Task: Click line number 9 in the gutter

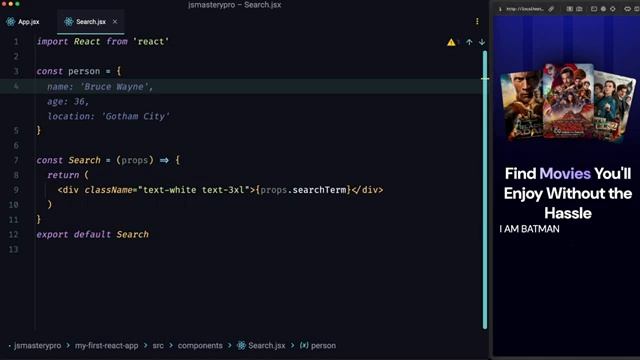Action: (16, 190)
